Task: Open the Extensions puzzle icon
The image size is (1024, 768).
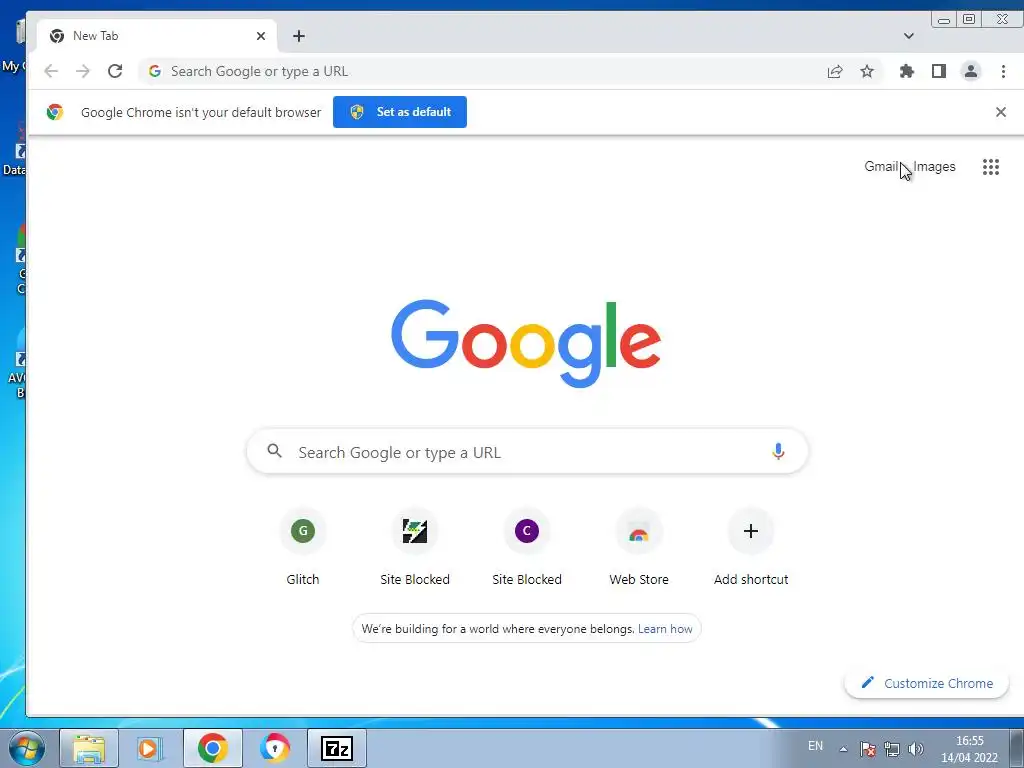Action: coord(906,71)
